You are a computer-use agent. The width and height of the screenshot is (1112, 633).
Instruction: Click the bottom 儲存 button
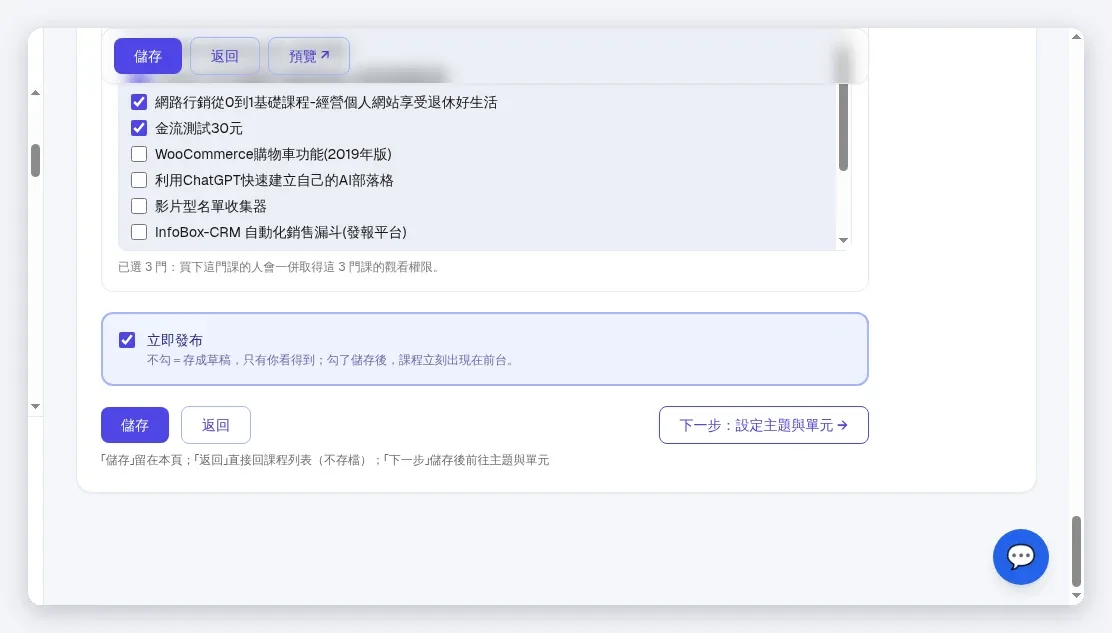tap(135, 425)
